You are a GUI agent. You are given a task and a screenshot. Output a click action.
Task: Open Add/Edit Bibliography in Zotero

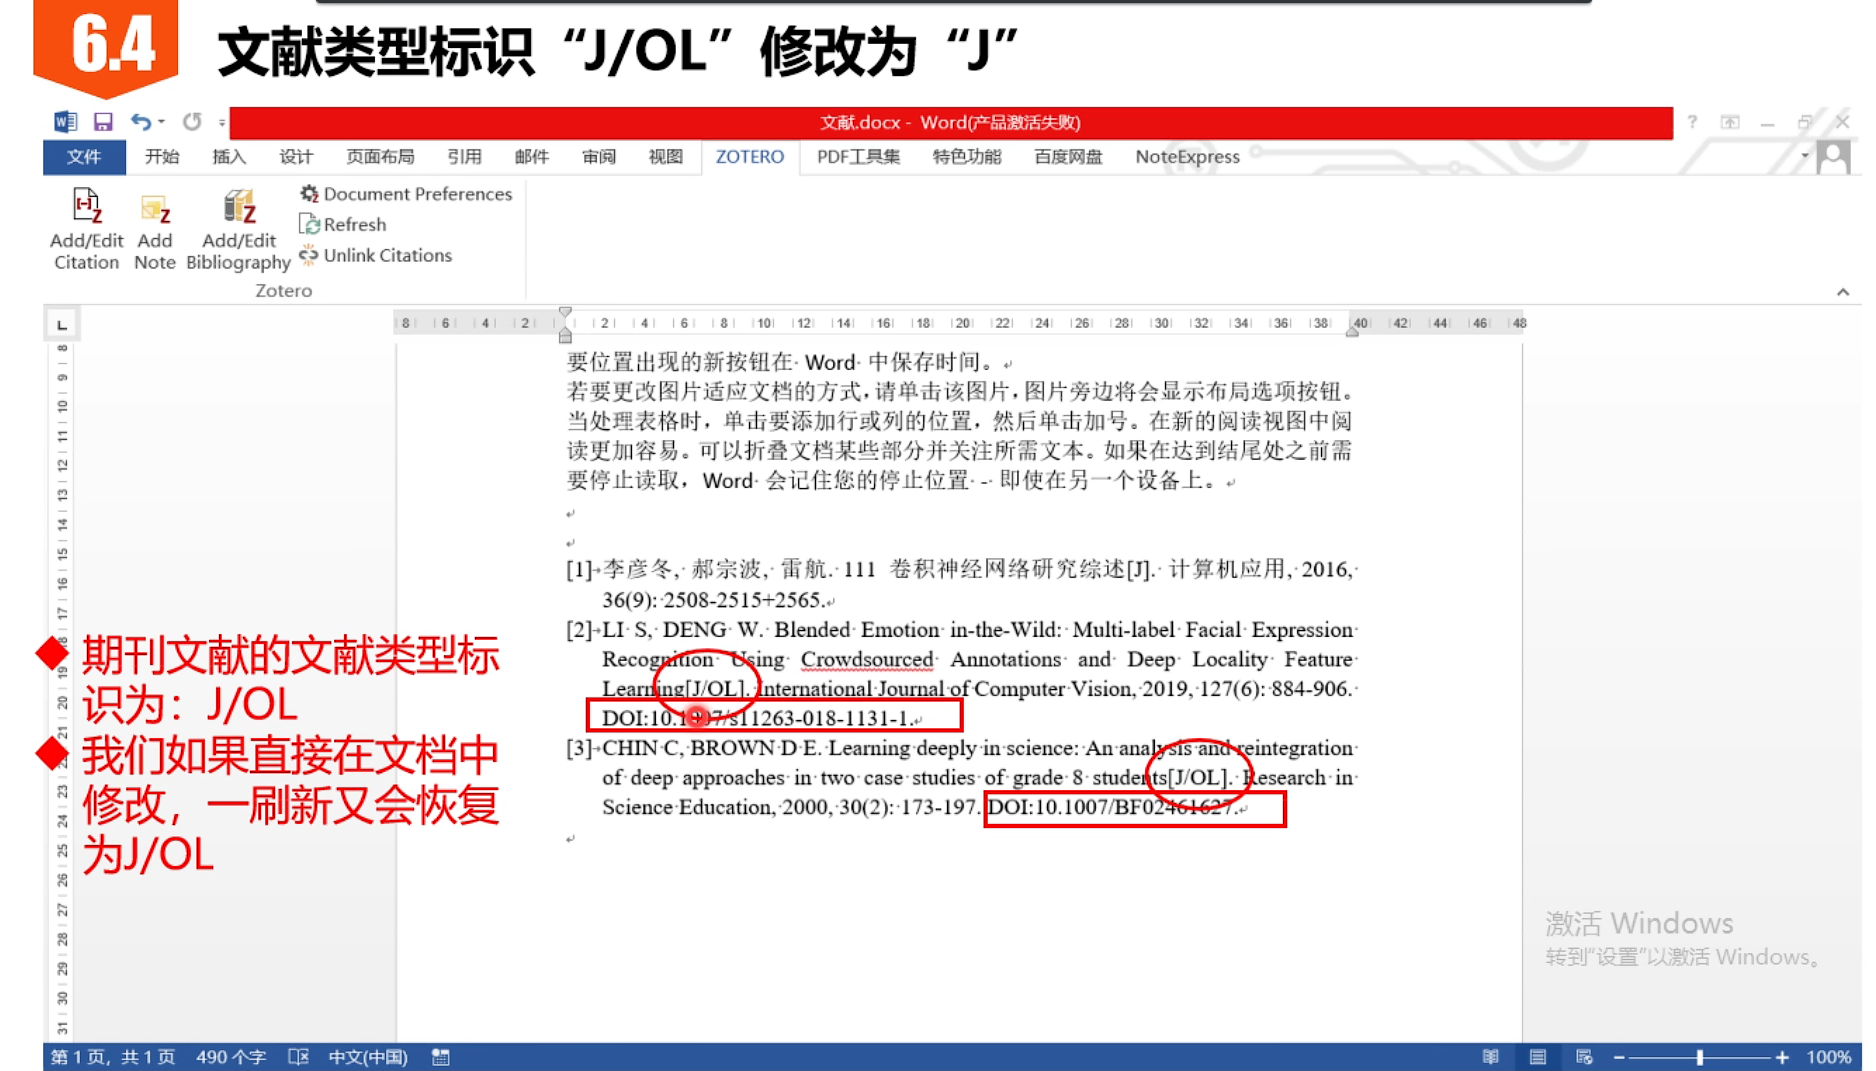238,228
